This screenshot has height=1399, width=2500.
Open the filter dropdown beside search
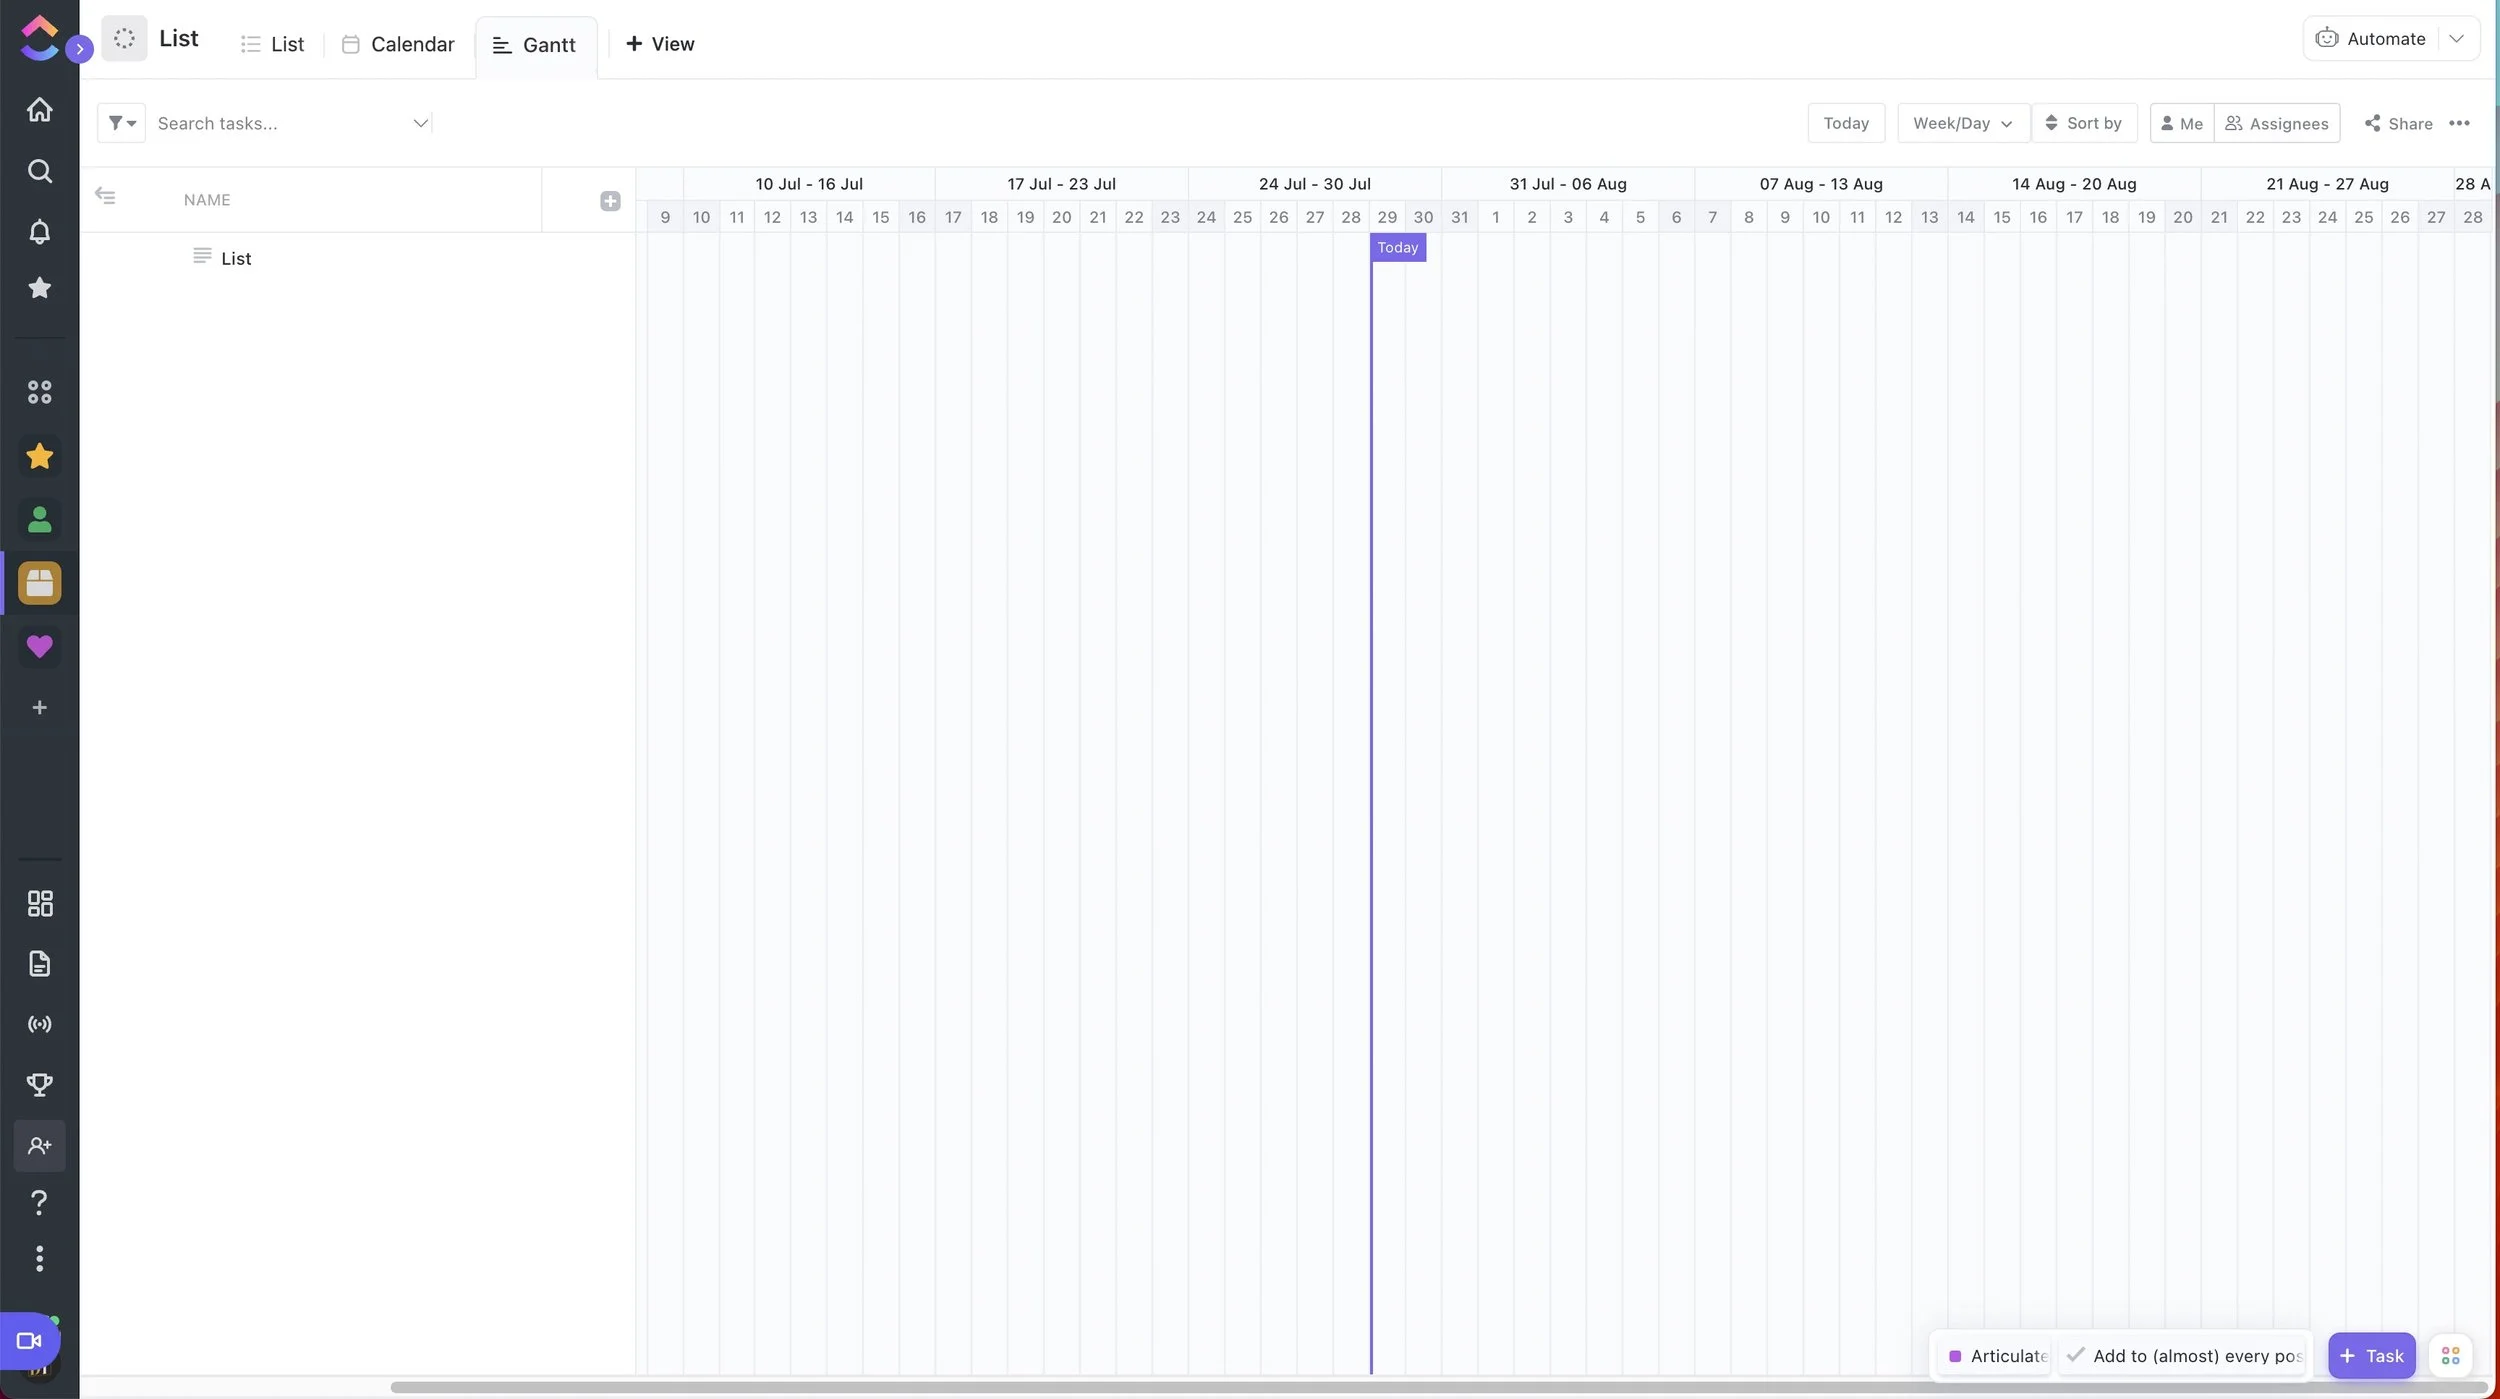(121, 123)
